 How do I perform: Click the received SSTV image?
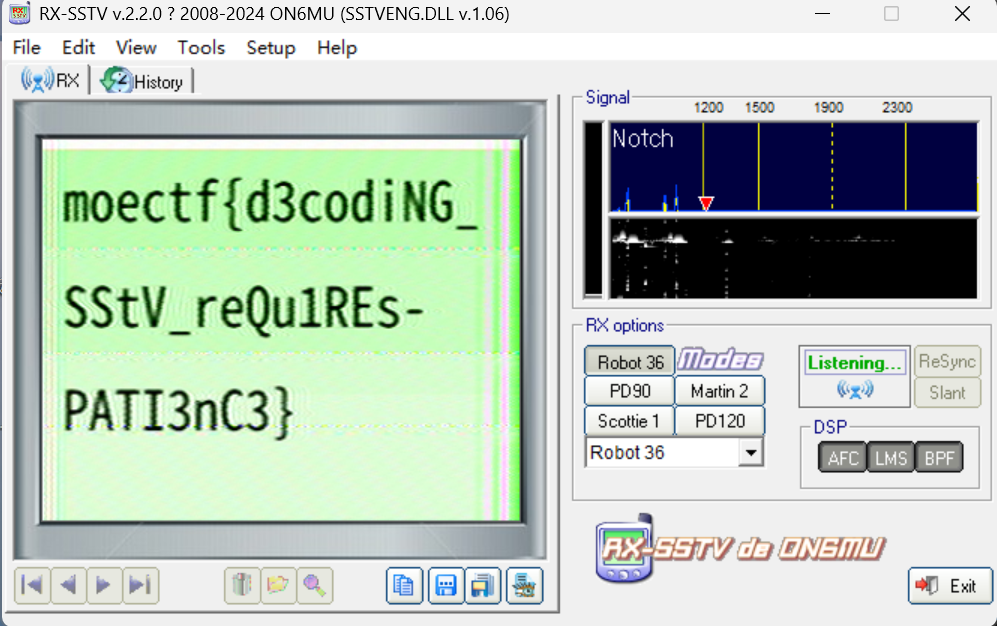point(280,330)
